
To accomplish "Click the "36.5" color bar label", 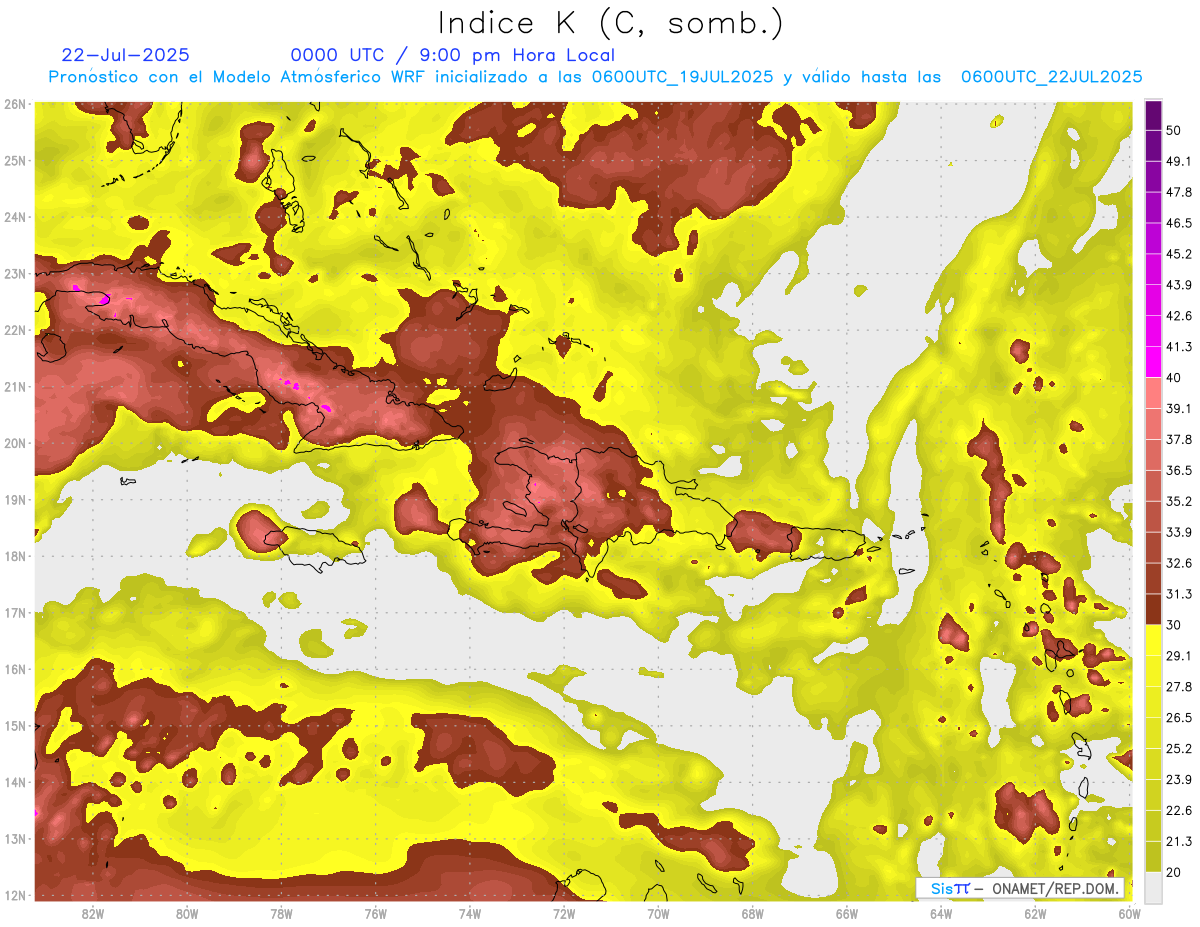I will (1178, 470).
